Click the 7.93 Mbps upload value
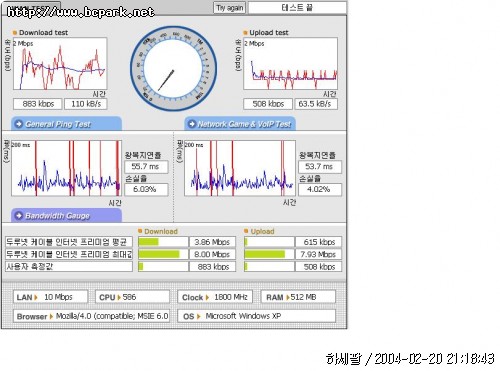This screenshot has height=371, width=500. tap(319, 254)
